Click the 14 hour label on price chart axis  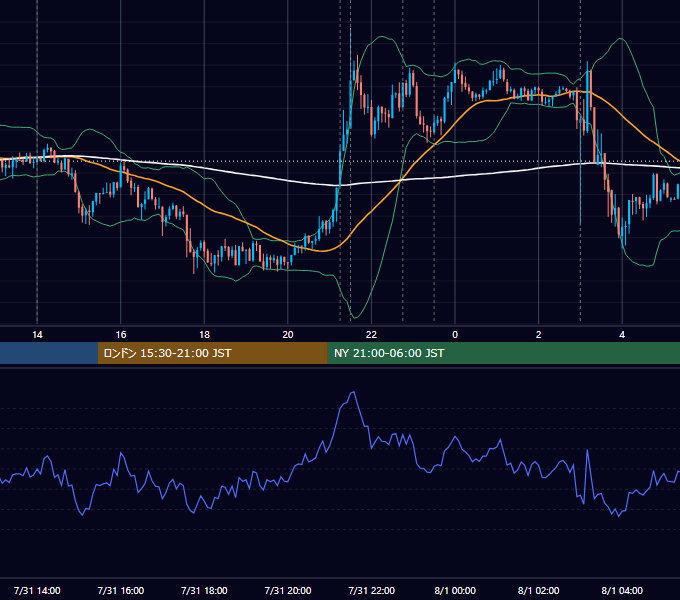coord(37,335)
